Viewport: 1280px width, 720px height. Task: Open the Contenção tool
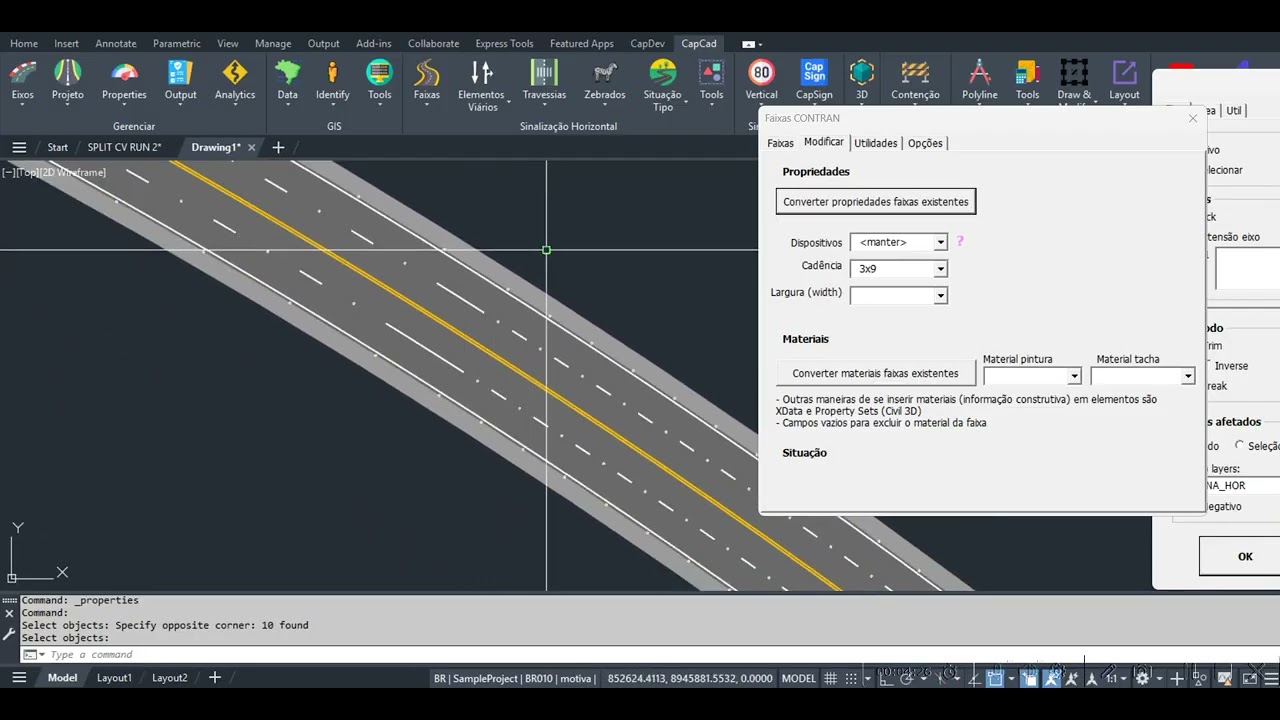[x=915, y=80]
